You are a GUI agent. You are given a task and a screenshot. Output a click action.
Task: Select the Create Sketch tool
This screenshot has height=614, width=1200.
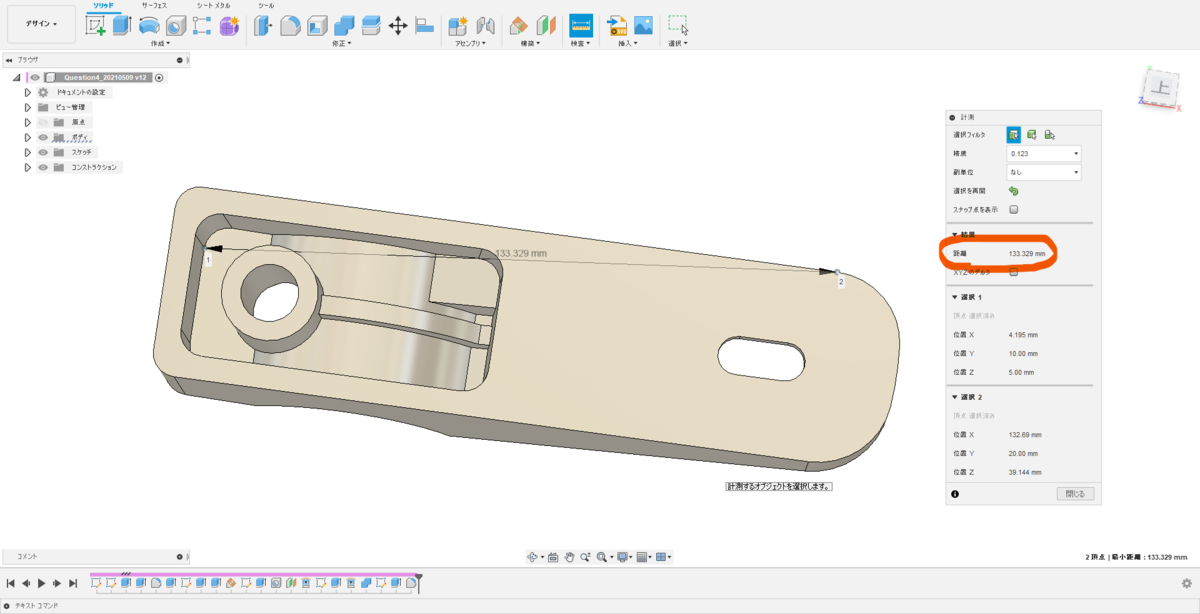point(96,26)
